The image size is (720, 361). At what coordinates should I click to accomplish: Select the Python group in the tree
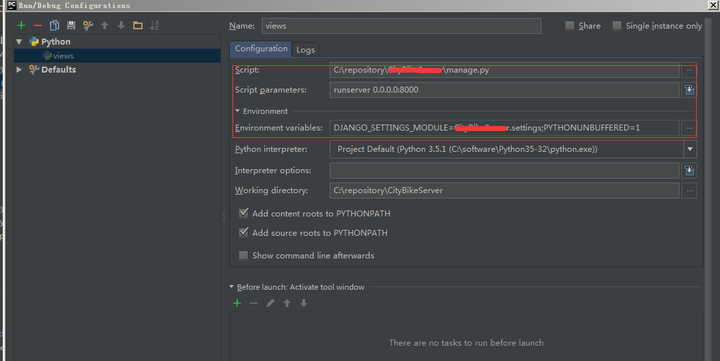click(56, 42)
